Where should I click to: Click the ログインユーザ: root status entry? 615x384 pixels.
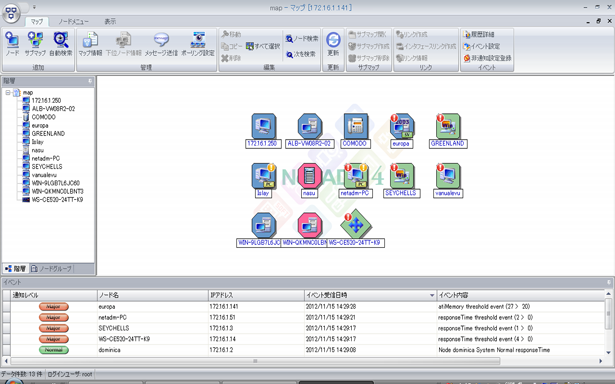pos(70,374)
